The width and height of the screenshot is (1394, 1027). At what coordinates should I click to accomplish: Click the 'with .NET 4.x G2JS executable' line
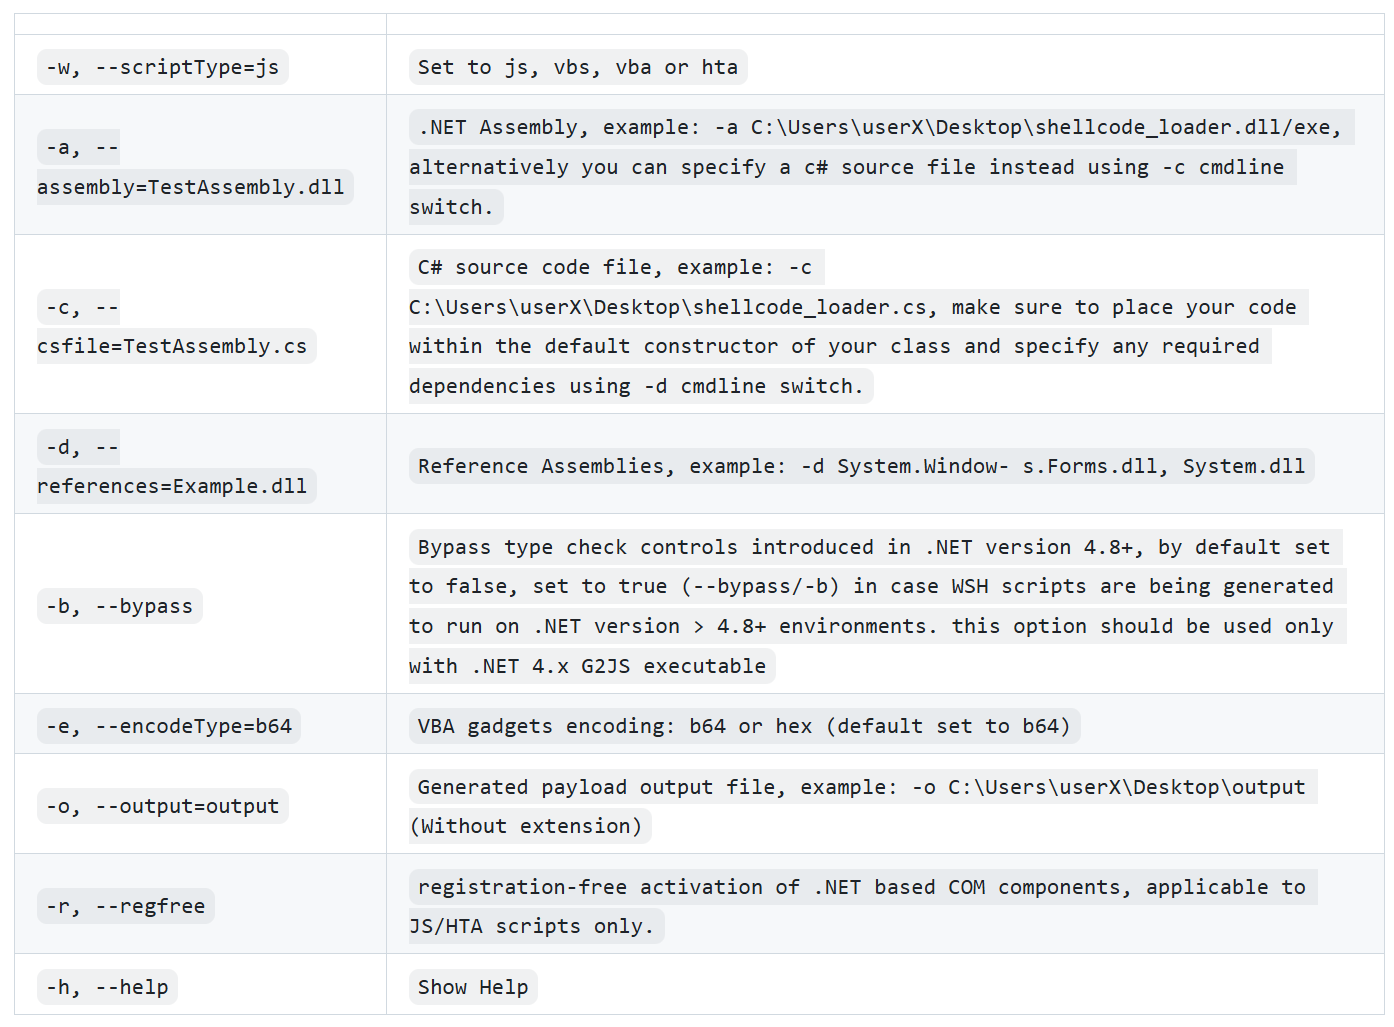click(x=588, y=667)
